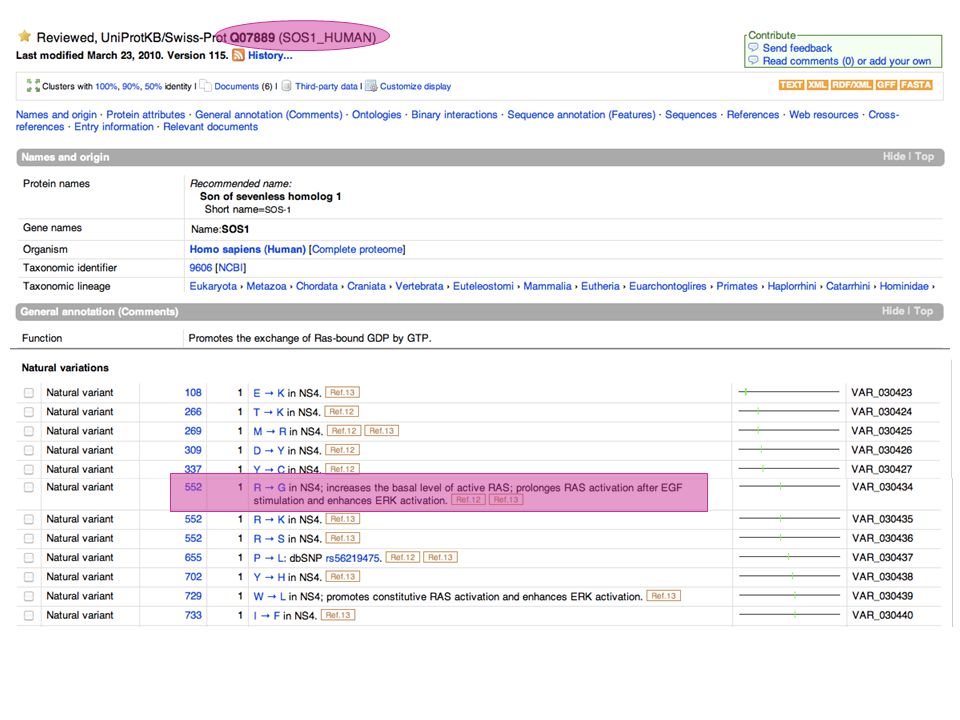The width and height of the screenshot is (960, 720).
Task: Jump to Ontologies section
Action: (x=377, y=114)
